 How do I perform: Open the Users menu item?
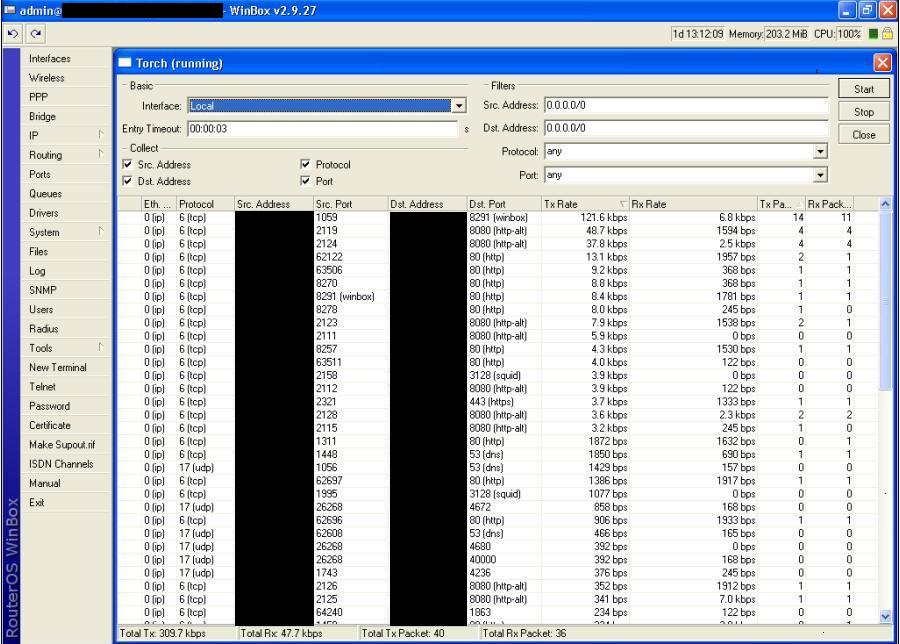click(x=65, y=309)
